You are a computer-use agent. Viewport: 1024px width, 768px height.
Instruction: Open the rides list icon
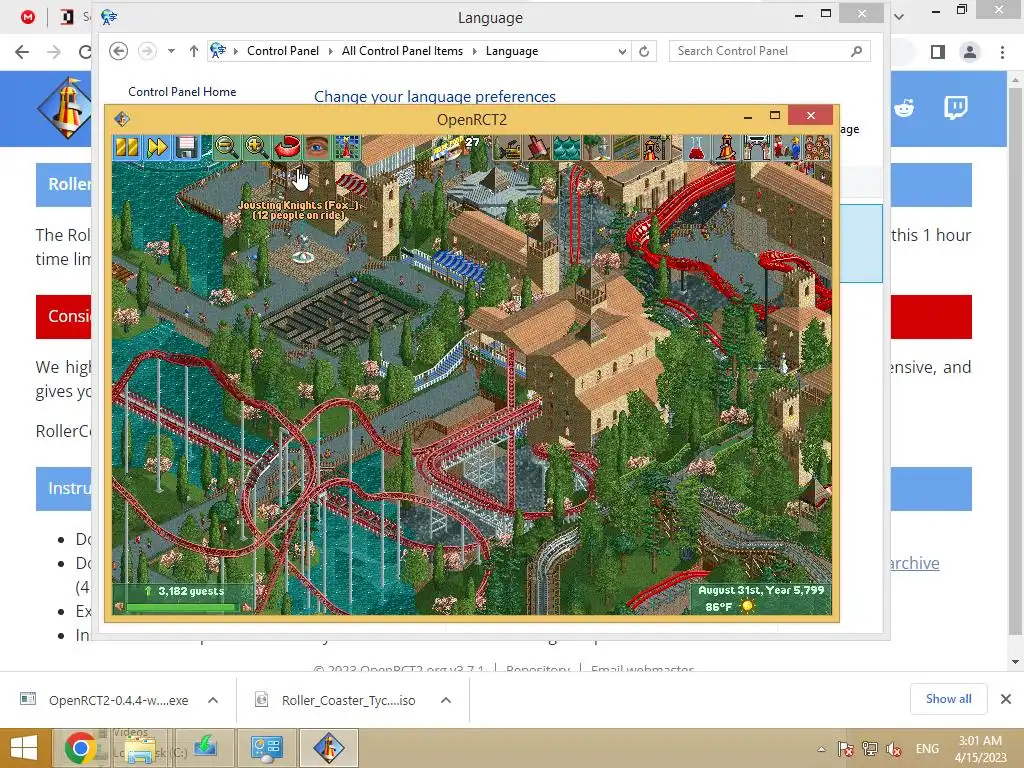pyautogui.click(x=726, y=148)
